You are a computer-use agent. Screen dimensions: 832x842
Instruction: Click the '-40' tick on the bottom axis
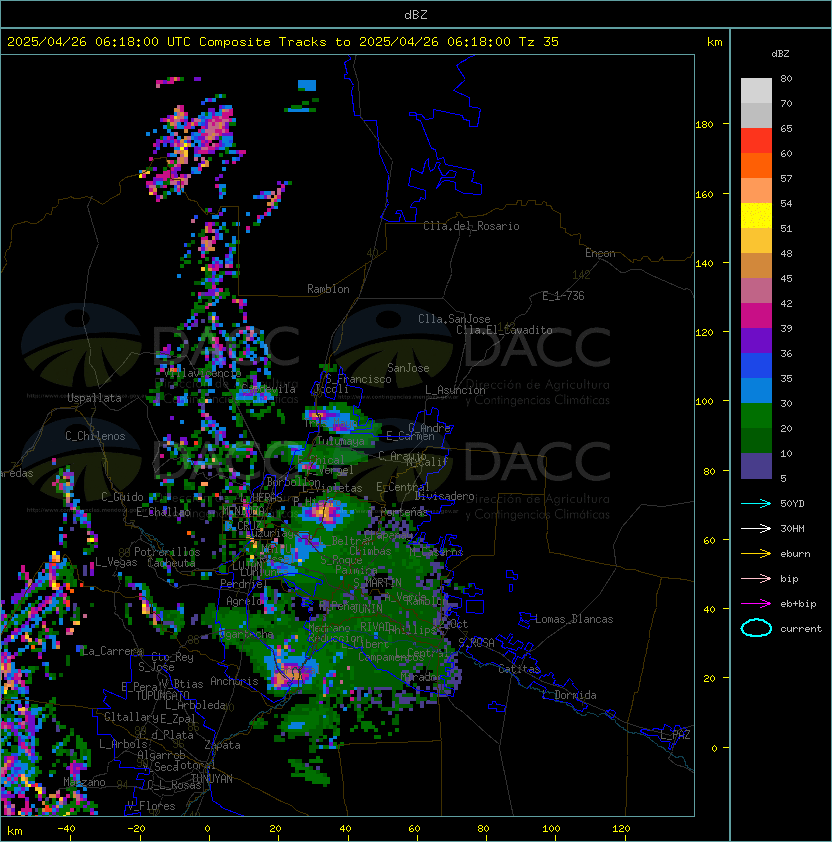(66, 829)
